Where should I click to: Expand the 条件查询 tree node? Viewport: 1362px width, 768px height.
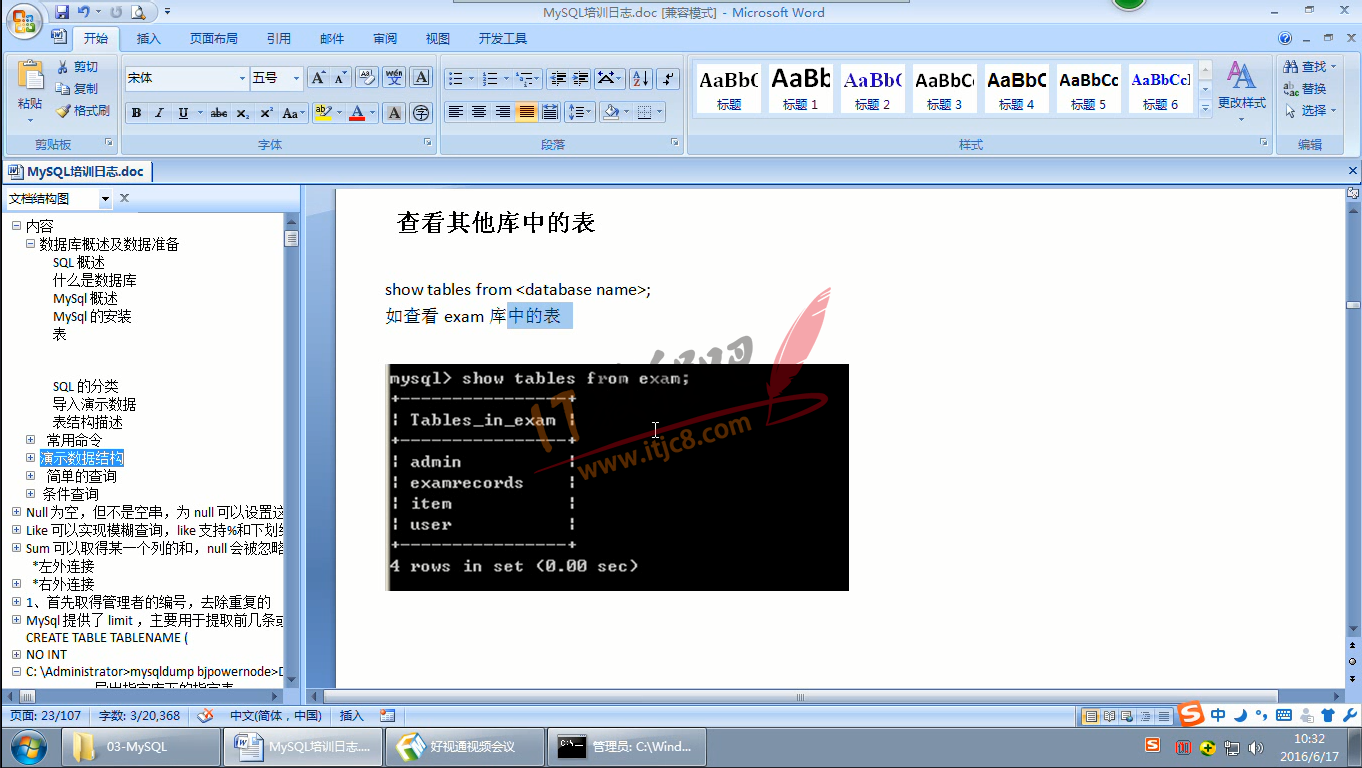tap(30, 494)
